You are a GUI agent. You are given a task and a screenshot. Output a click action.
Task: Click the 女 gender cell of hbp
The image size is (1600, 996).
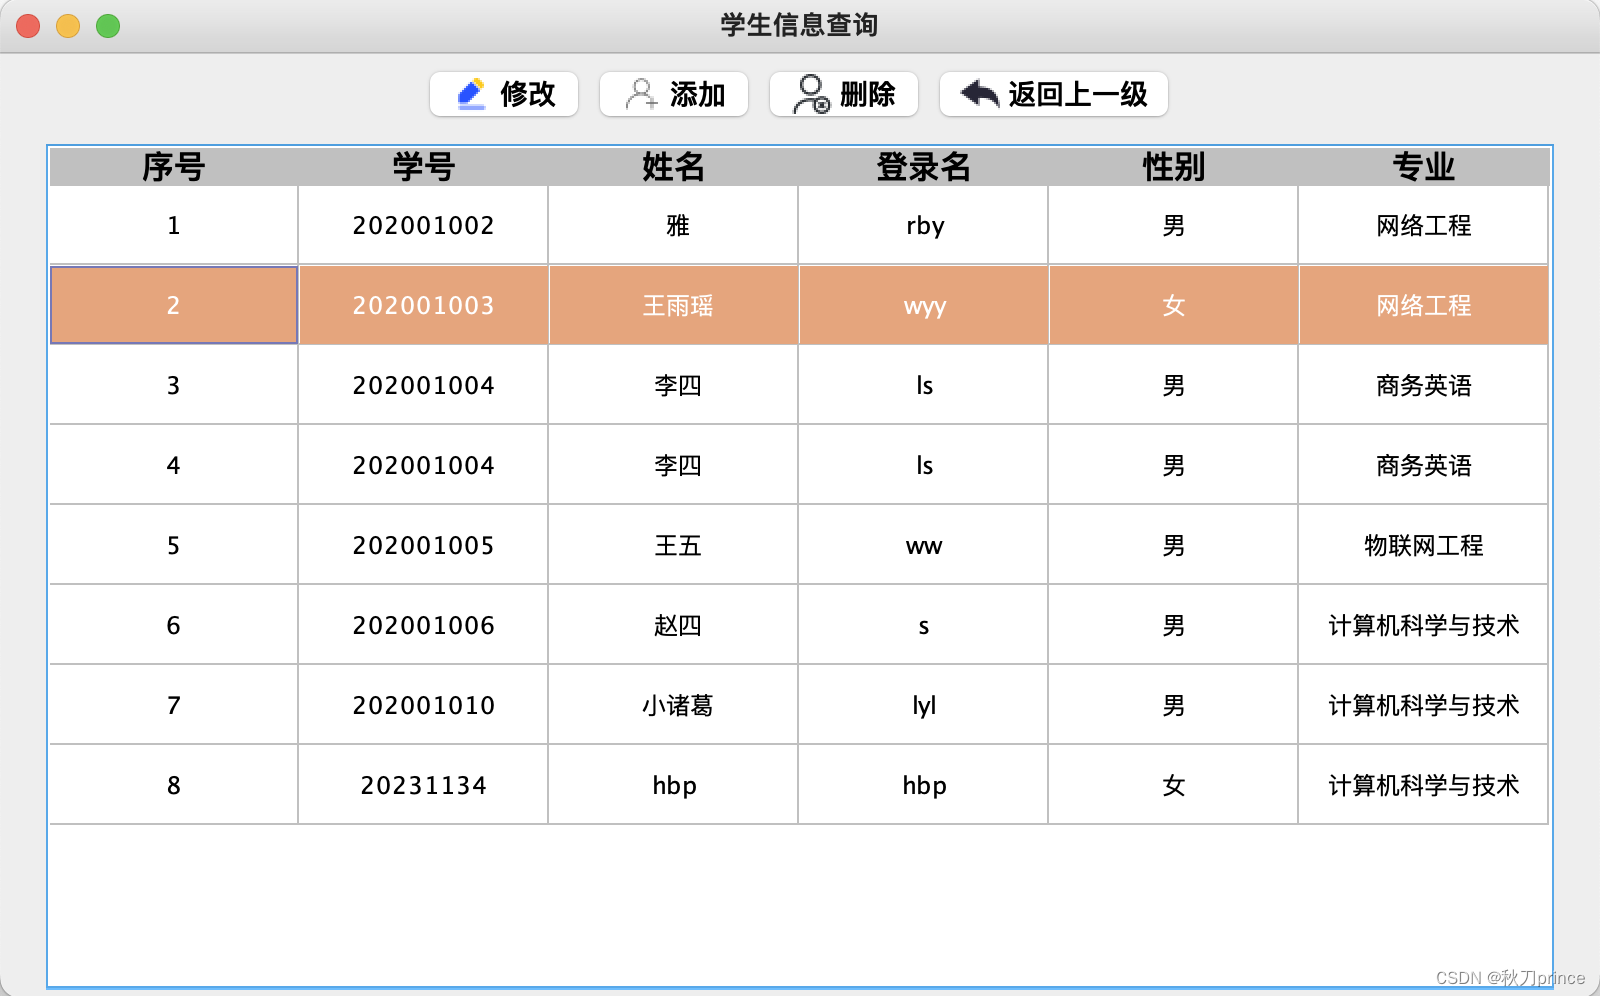(x=1174, y=785)
